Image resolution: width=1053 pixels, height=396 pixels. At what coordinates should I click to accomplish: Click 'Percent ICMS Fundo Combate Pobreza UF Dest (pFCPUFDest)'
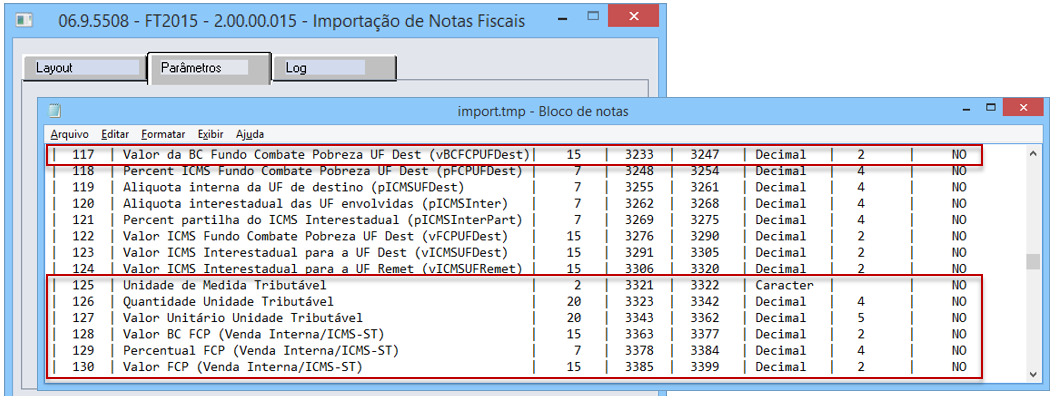[322, 171]
